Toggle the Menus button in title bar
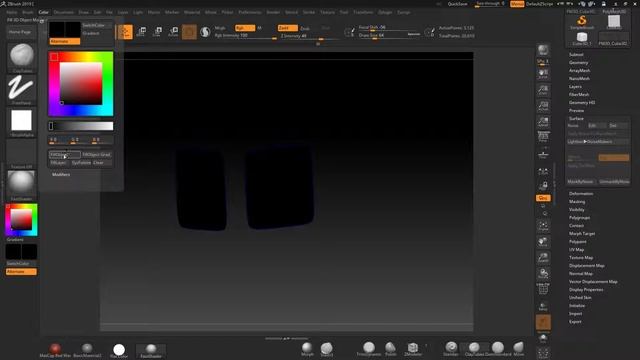Screen dimensions: 640x360 517,4
